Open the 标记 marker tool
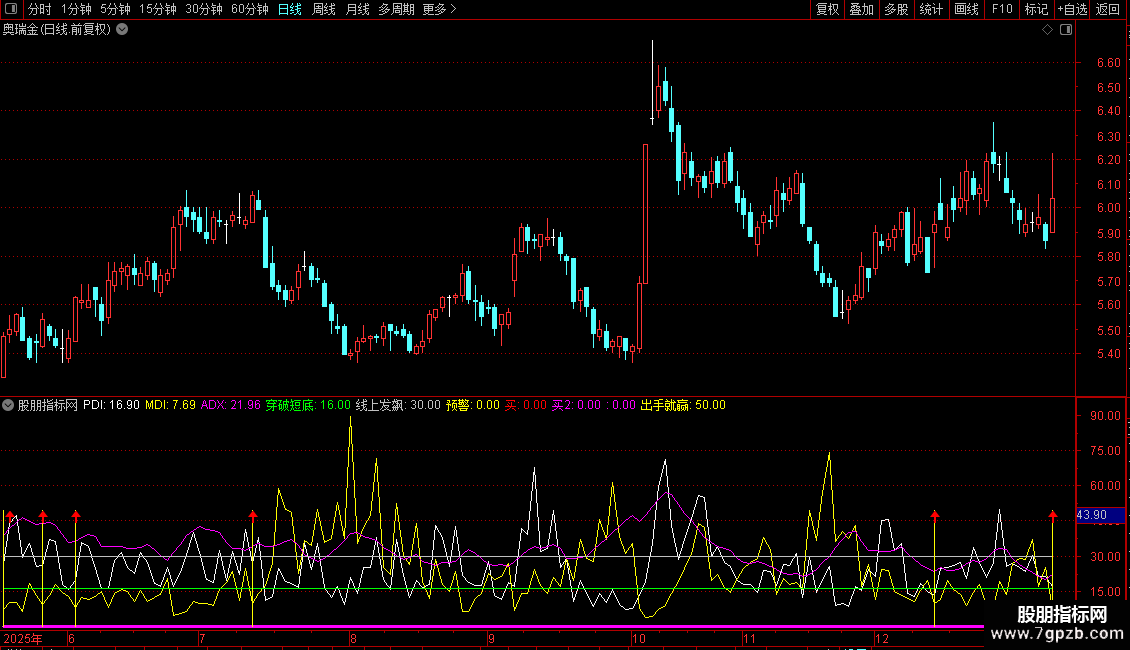The width and height of the screenshot is (1130, 650). 1036,10
